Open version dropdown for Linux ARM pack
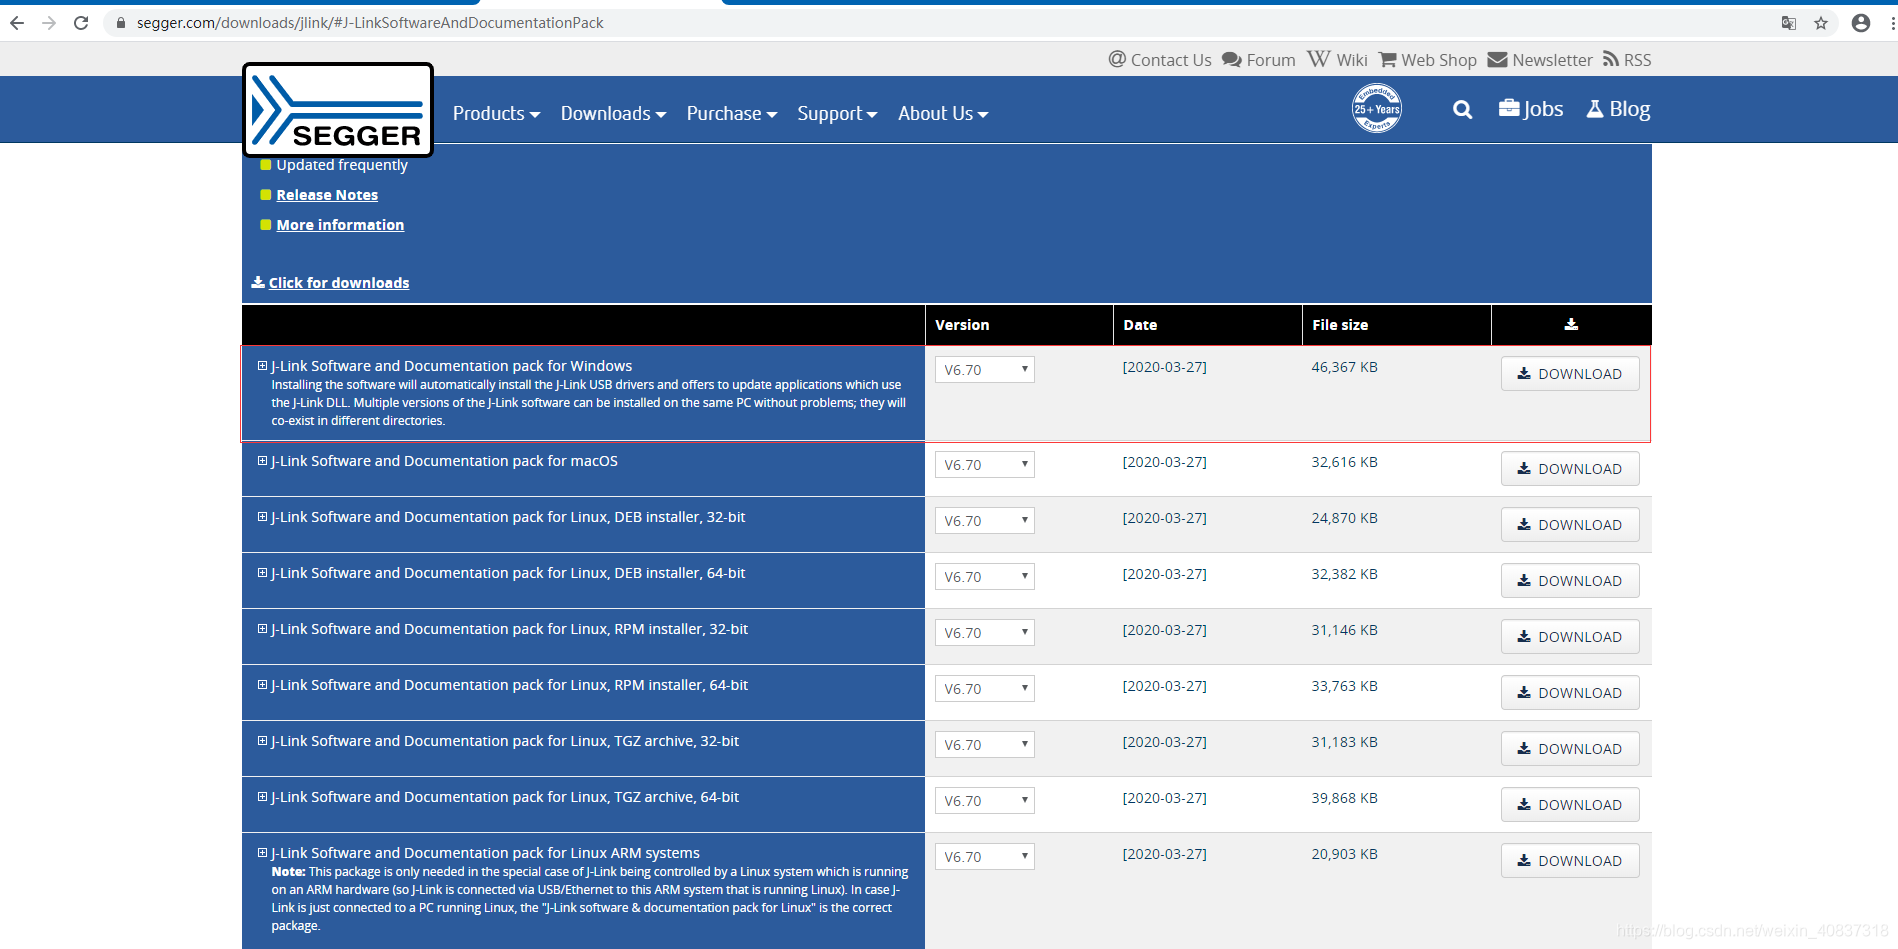Viewport: 1898px width, 949px height. (x=985, y=857)
